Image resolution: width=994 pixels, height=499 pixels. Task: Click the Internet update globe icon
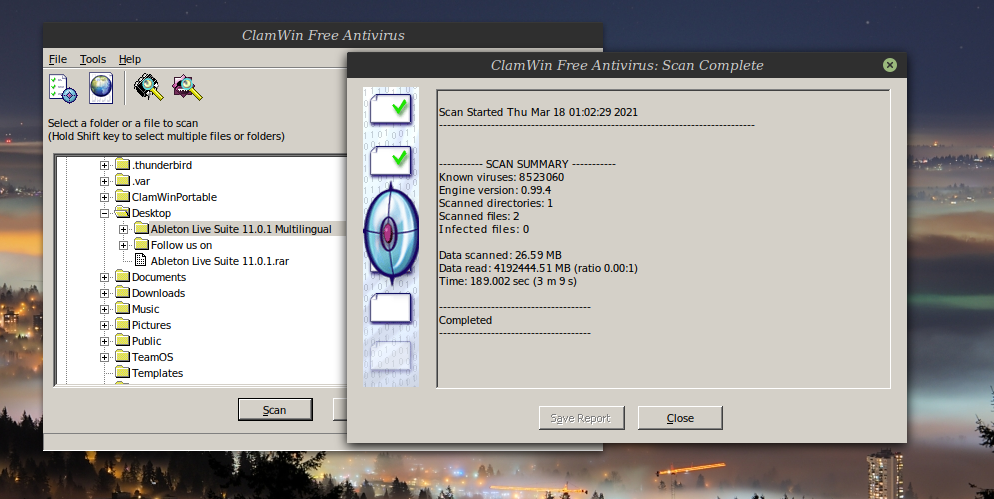101,87
